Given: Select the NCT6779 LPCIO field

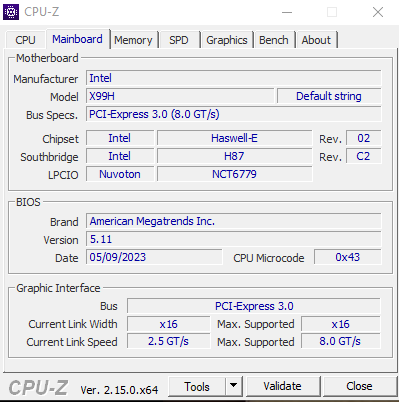Looking at the screenshot, I should (234, 174).
